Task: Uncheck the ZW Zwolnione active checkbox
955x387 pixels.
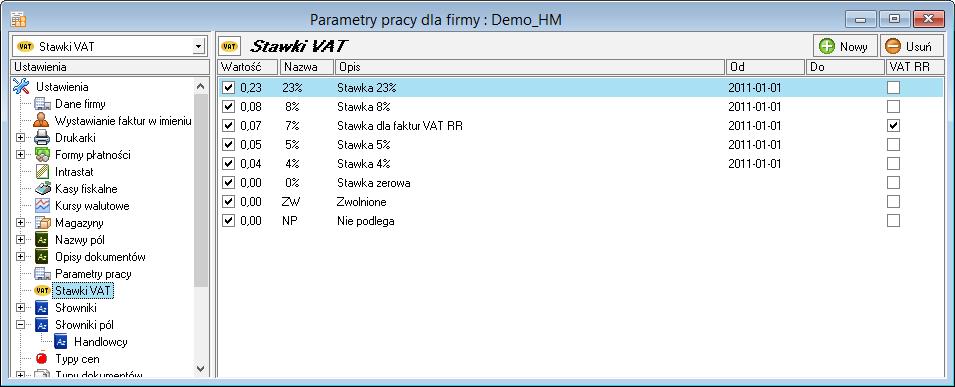Action: coord(228,202)
